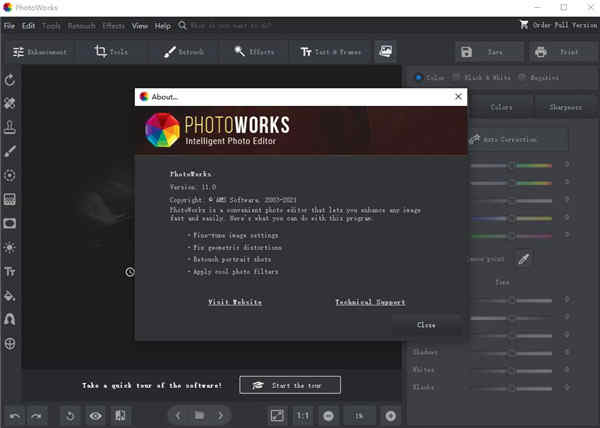Select the Text tool in left sidebar

[10, 272]
